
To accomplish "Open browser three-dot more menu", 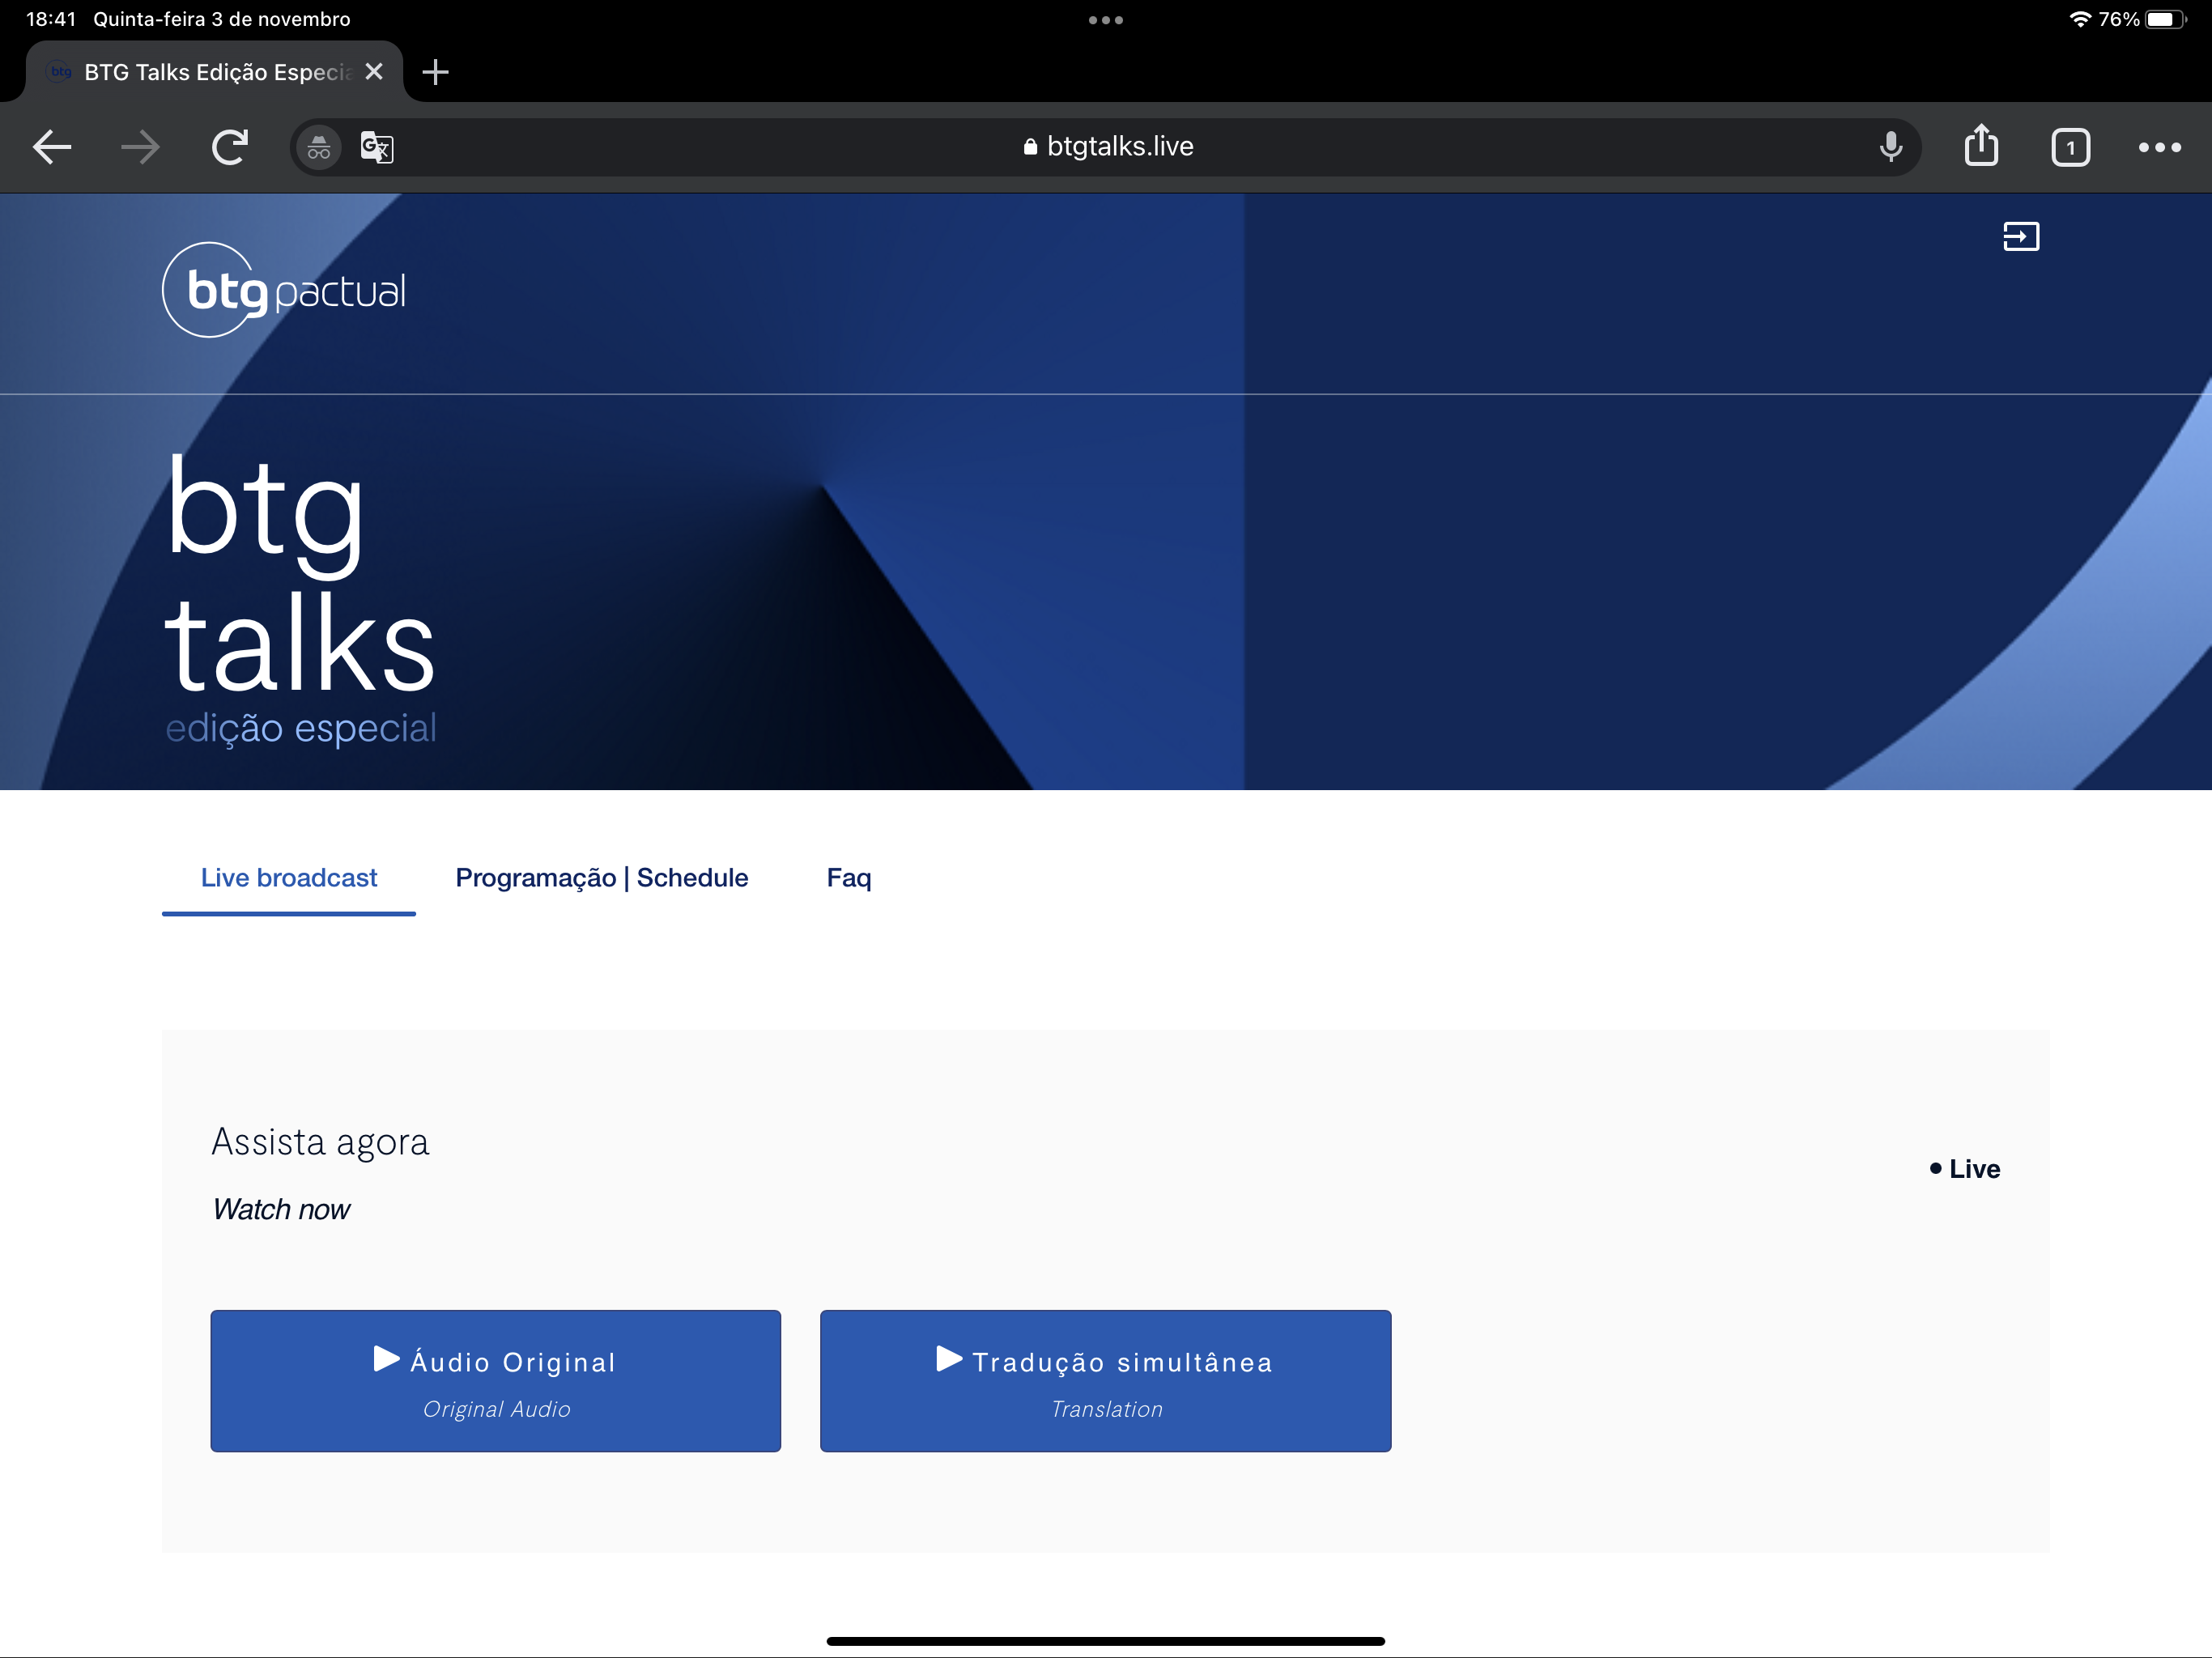I will point(2159,147).
